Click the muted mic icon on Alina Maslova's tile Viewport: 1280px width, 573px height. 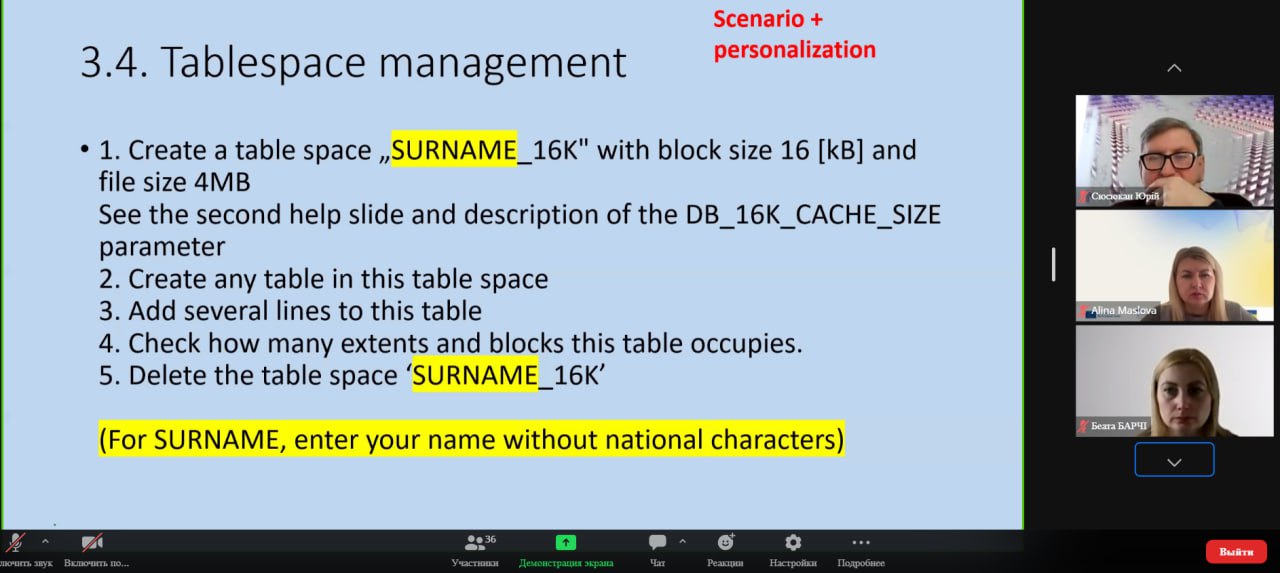tap(1083, 312)
